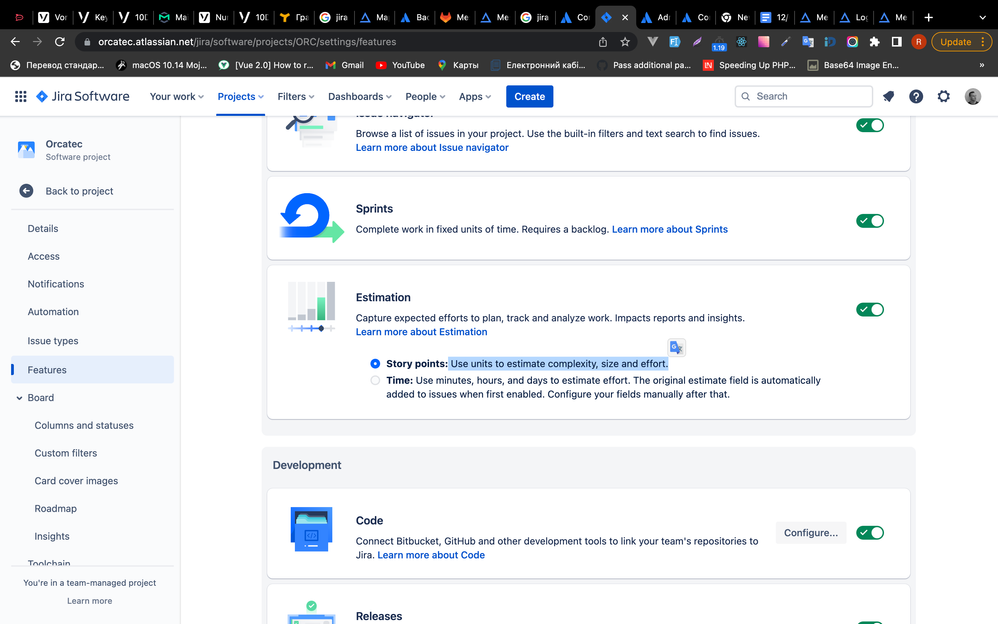
Task: Open the browser extensions puzzle icon
Action: coord(875,41)
